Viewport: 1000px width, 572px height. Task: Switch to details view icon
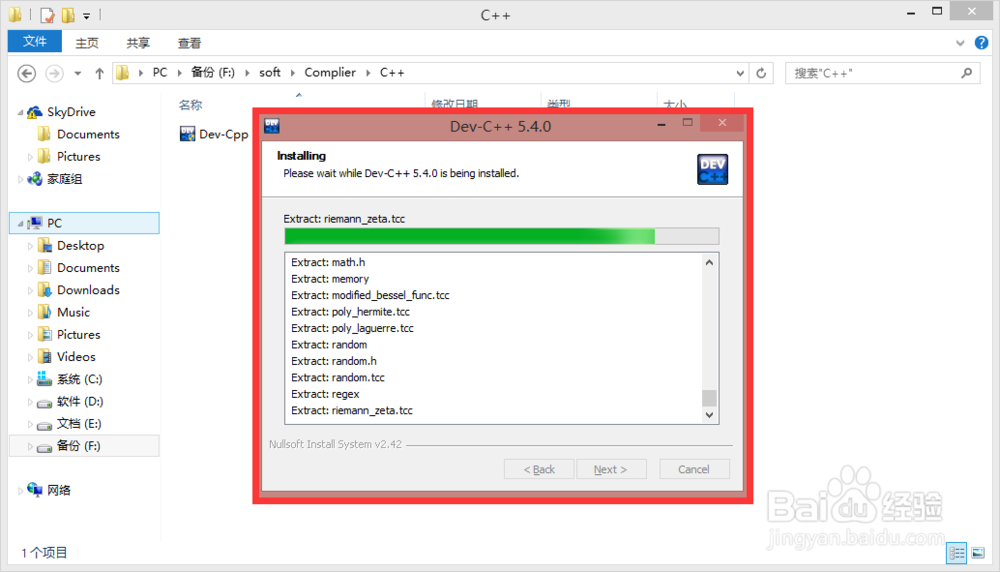pyautogui.click(x=956, y=553)
